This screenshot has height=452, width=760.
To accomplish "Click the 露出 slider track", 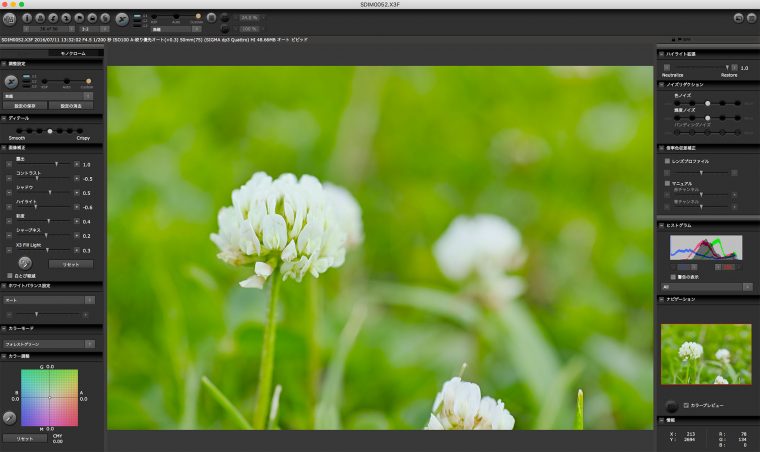I will click(x=43, y=165).
